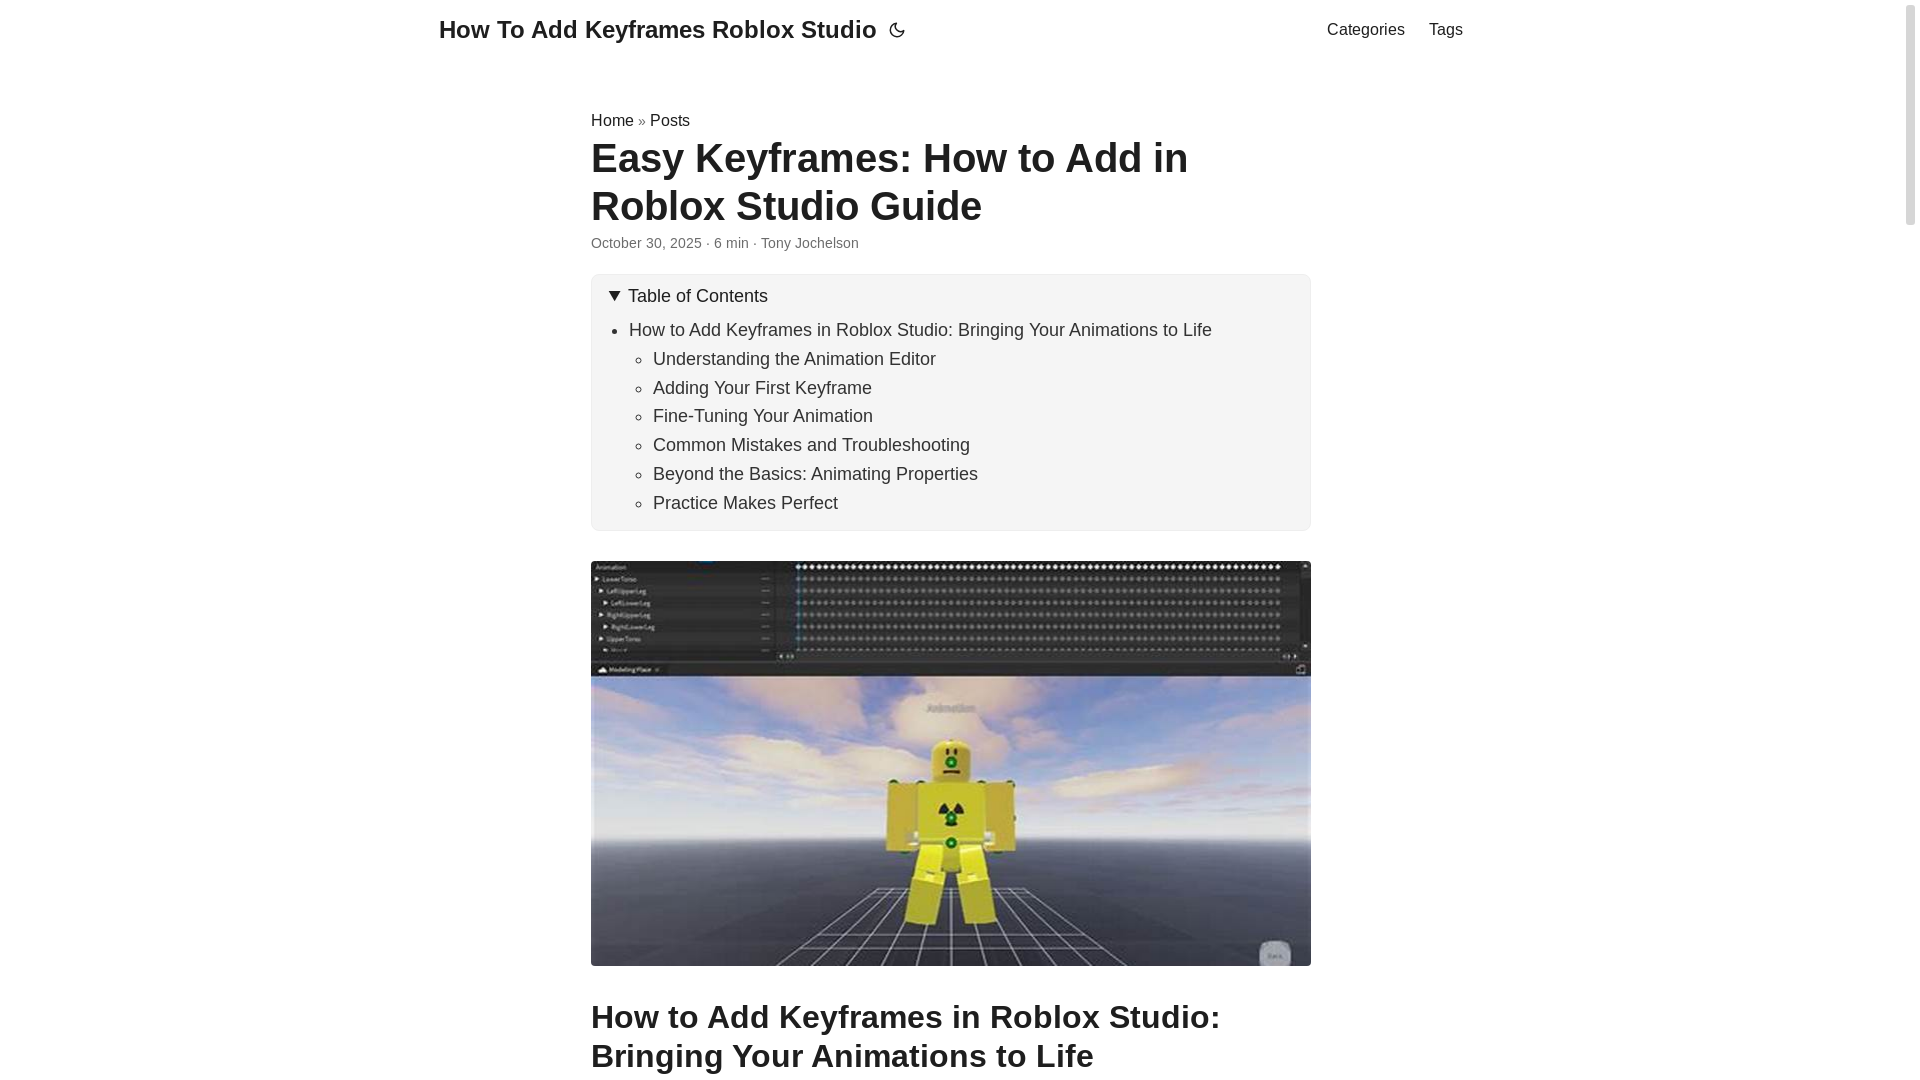Toggle dark mode with the moon icon
This screenshot has width=1920, height=1080.
[897, 30]
